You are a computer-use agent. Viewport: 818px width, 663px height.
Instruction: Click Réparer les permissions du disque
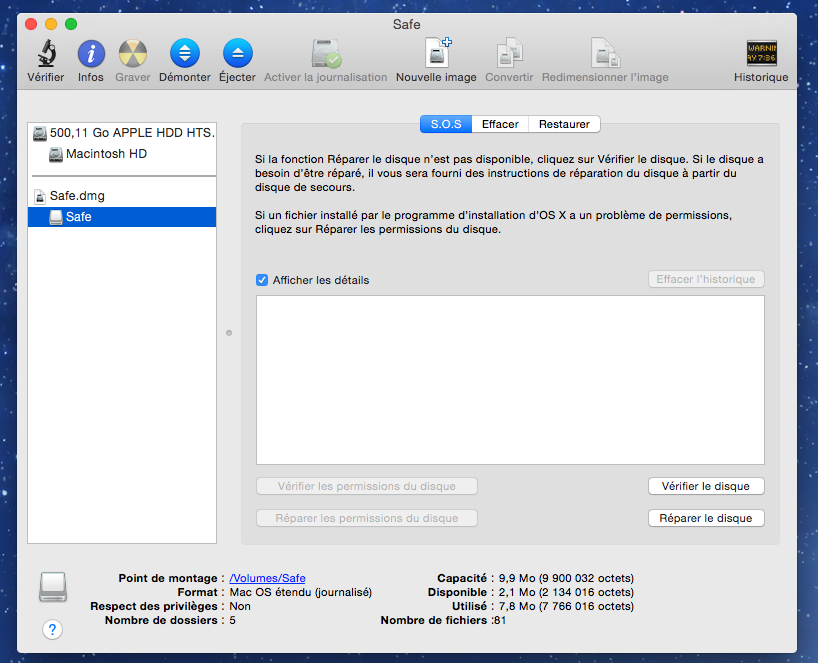point(367,518)
